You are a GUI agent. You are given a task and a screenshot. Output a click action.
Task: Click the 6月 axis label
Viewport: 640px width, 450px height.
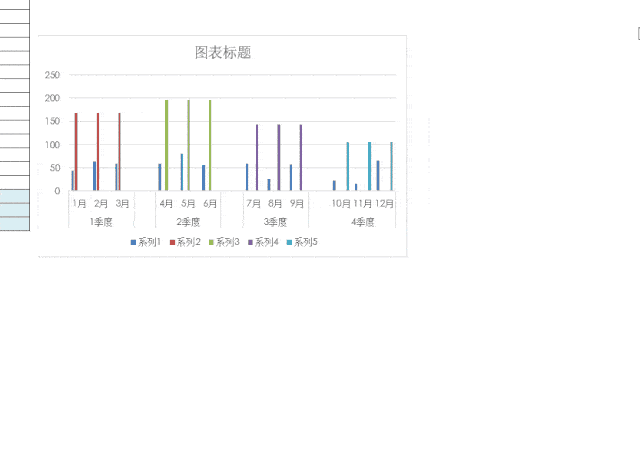click(210, 203)
